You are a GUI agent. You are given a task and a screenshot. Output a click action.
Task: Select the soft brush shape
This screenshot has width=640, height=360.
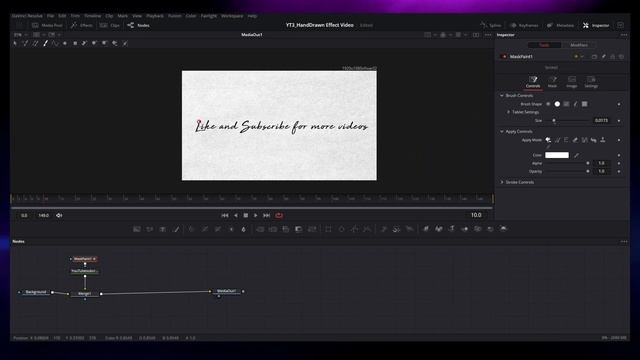[x=548, y=104]
